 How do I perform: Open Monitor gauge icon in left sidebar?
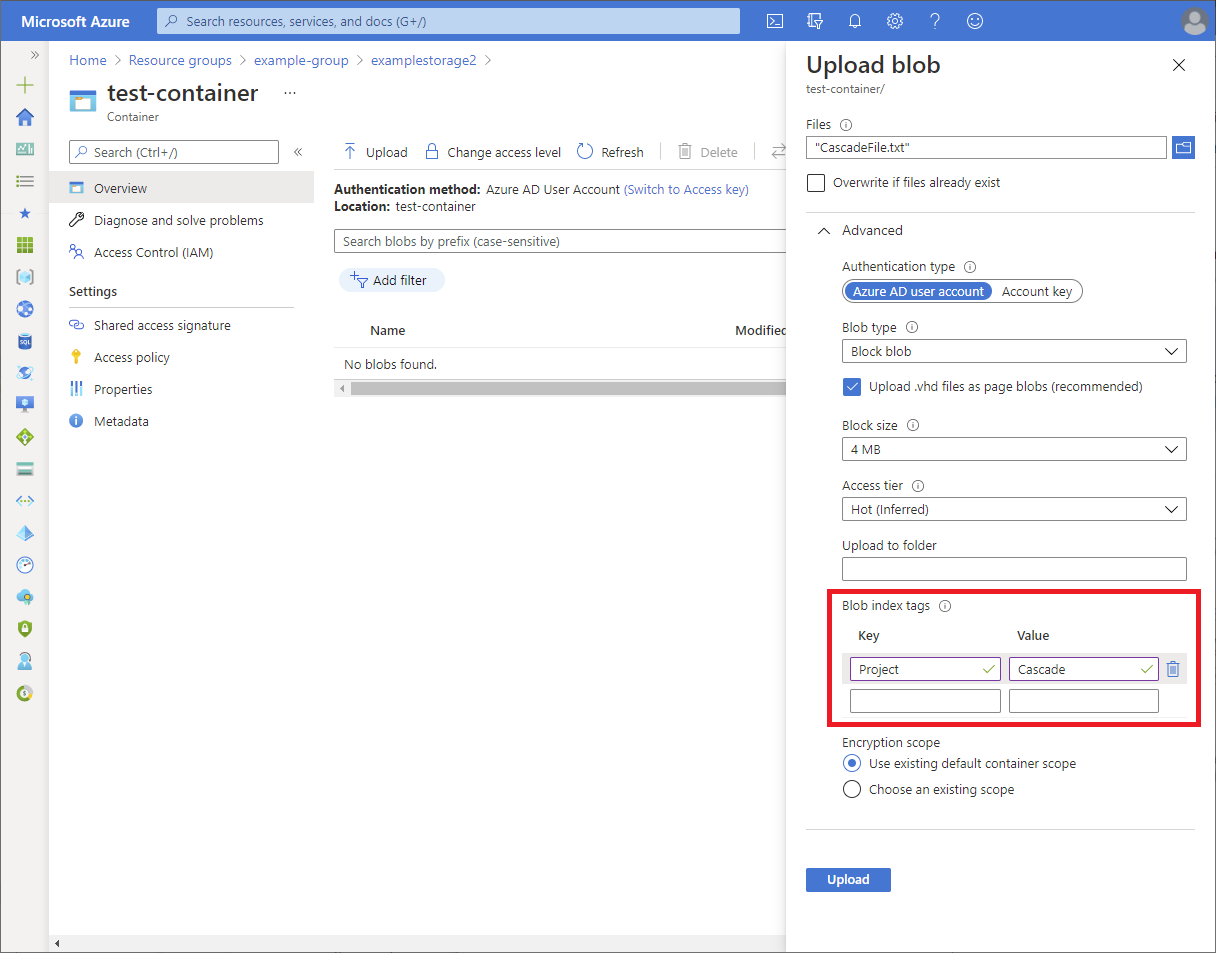pyautogui.click(x=25, y=565)
